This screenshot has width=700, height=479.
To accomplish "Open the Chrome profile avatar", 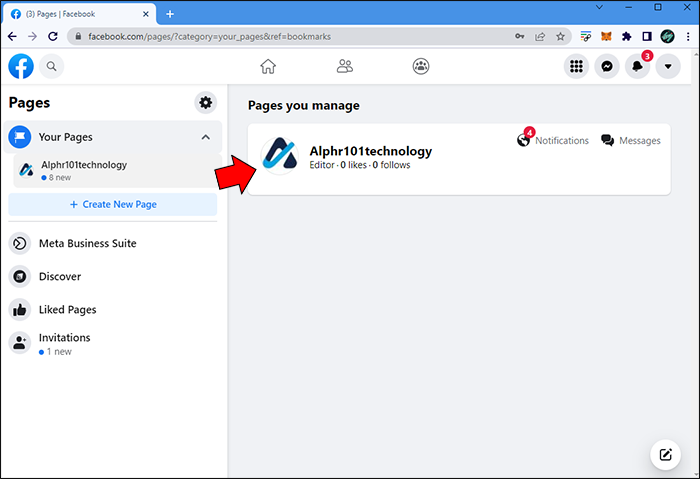I will [667, 37].
